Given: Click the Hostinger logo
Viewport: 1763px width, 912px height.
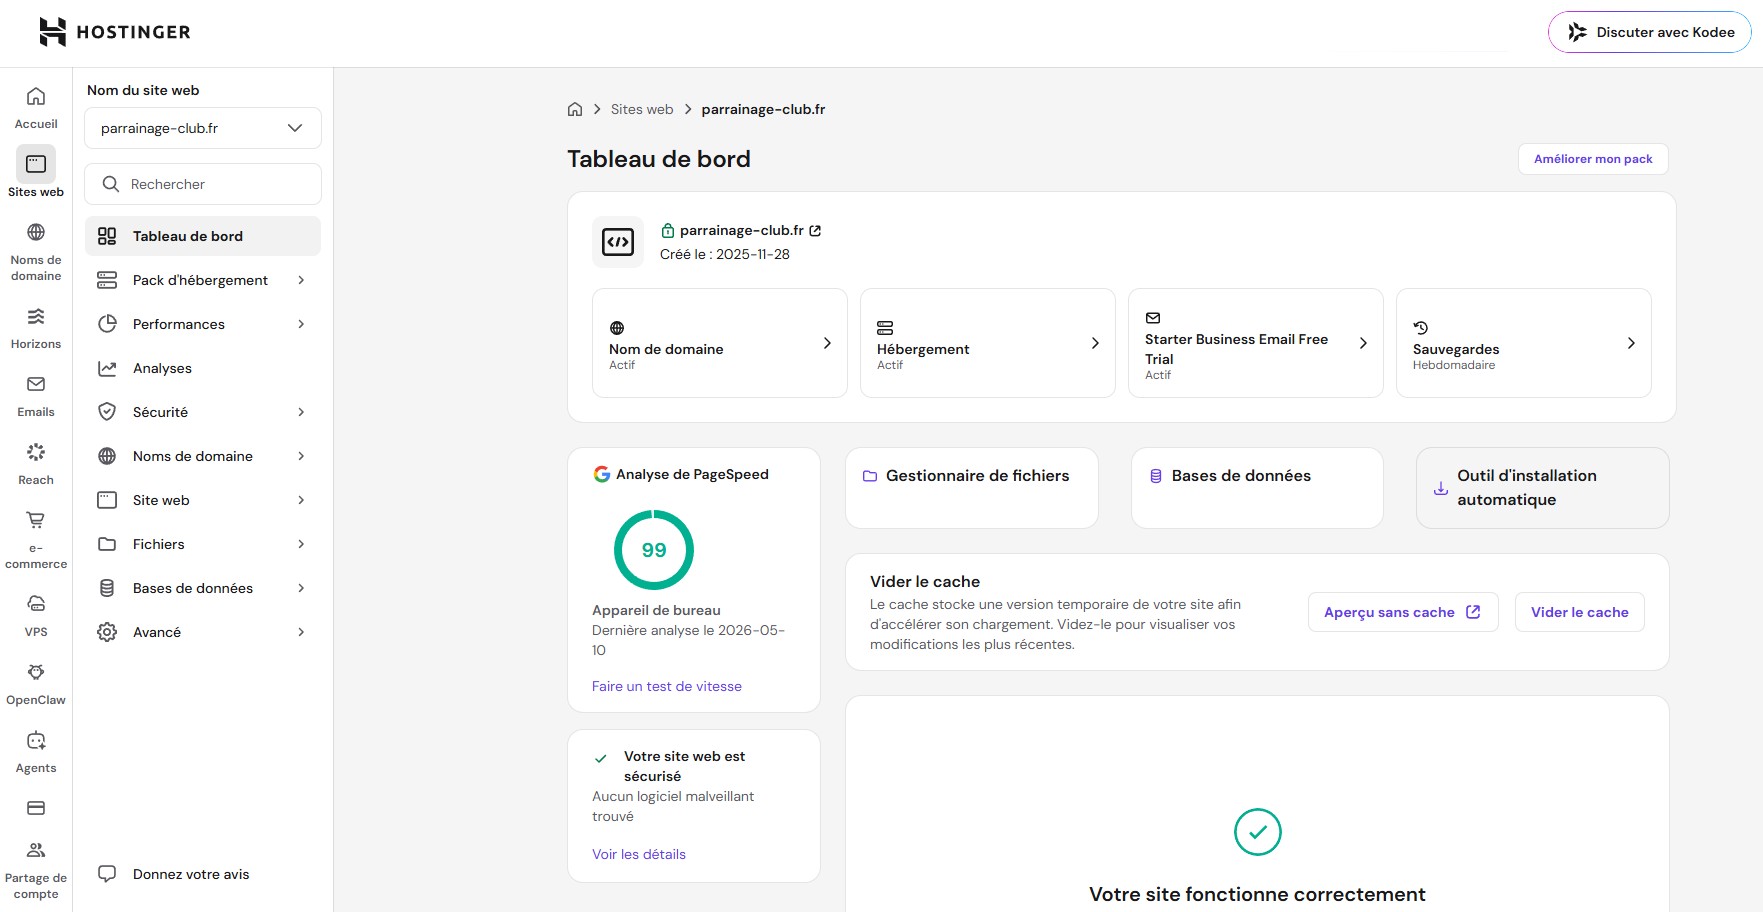Looking at the screenshot, I should 115,32.
